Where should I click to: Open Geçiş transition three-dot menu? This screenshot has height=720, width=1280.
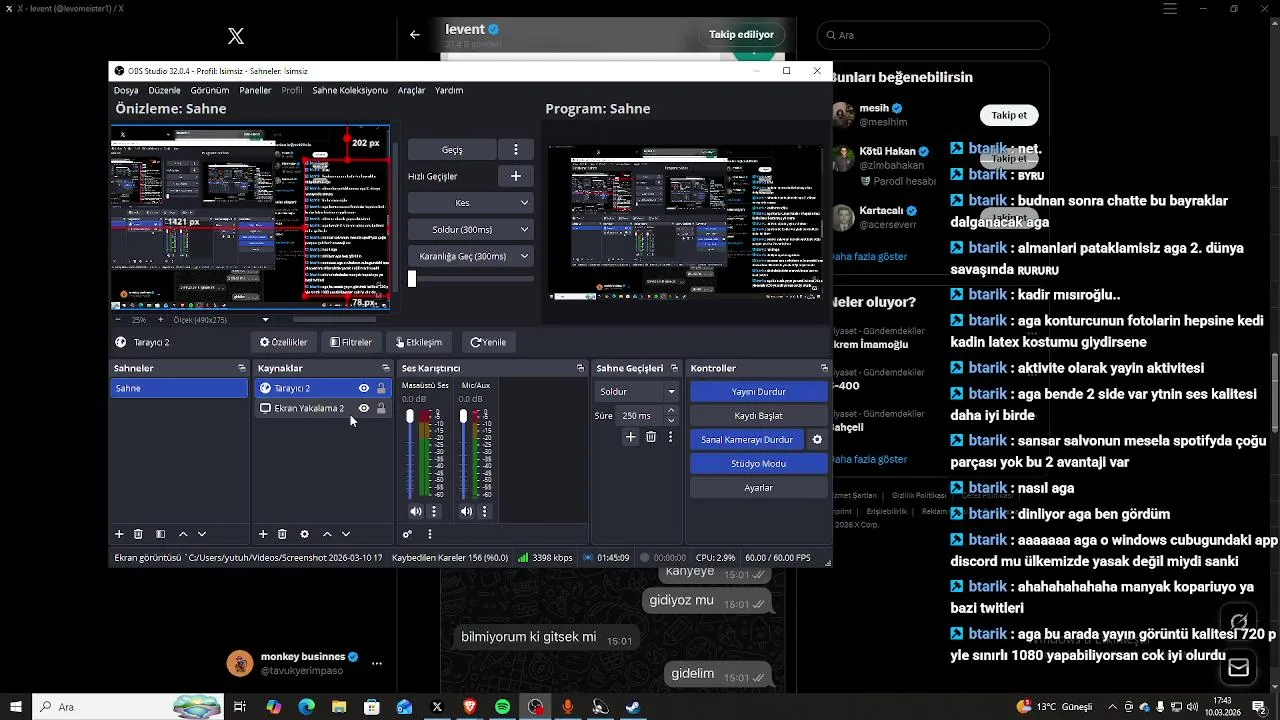[x=516, y=149]
